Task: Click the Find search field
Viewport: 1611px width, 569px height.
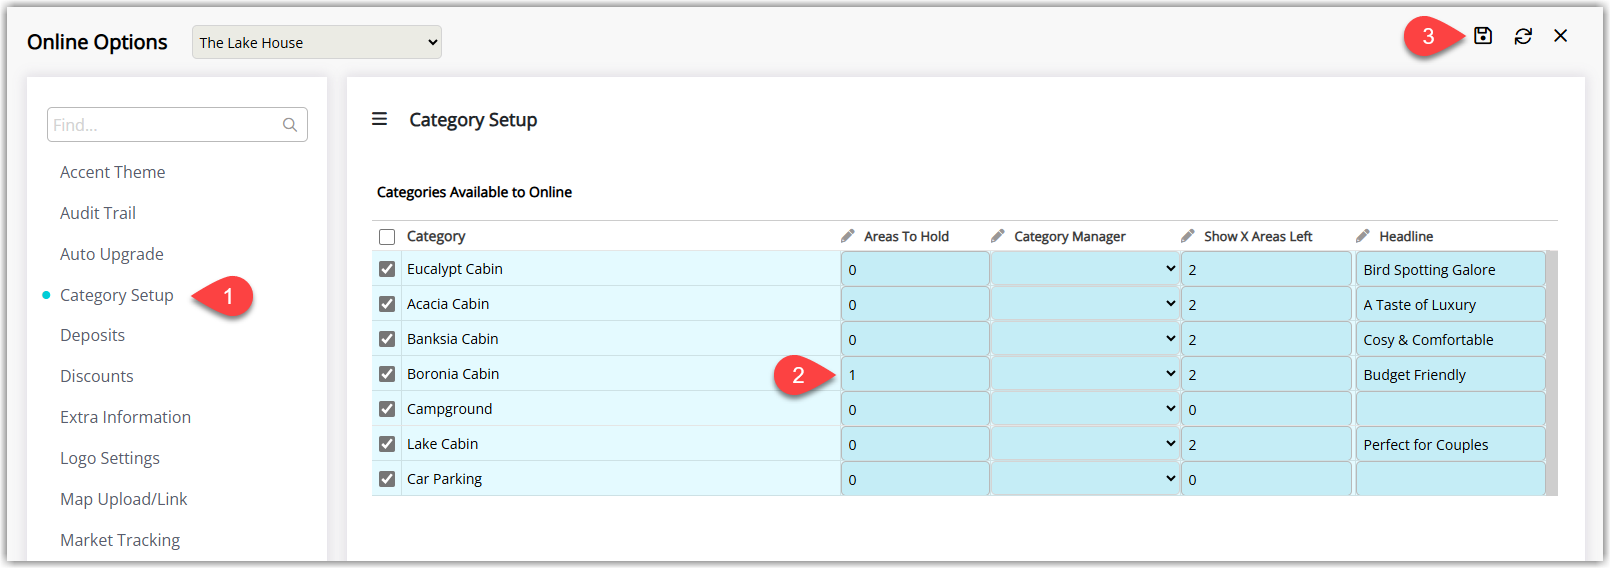Action: click(177, 125)
